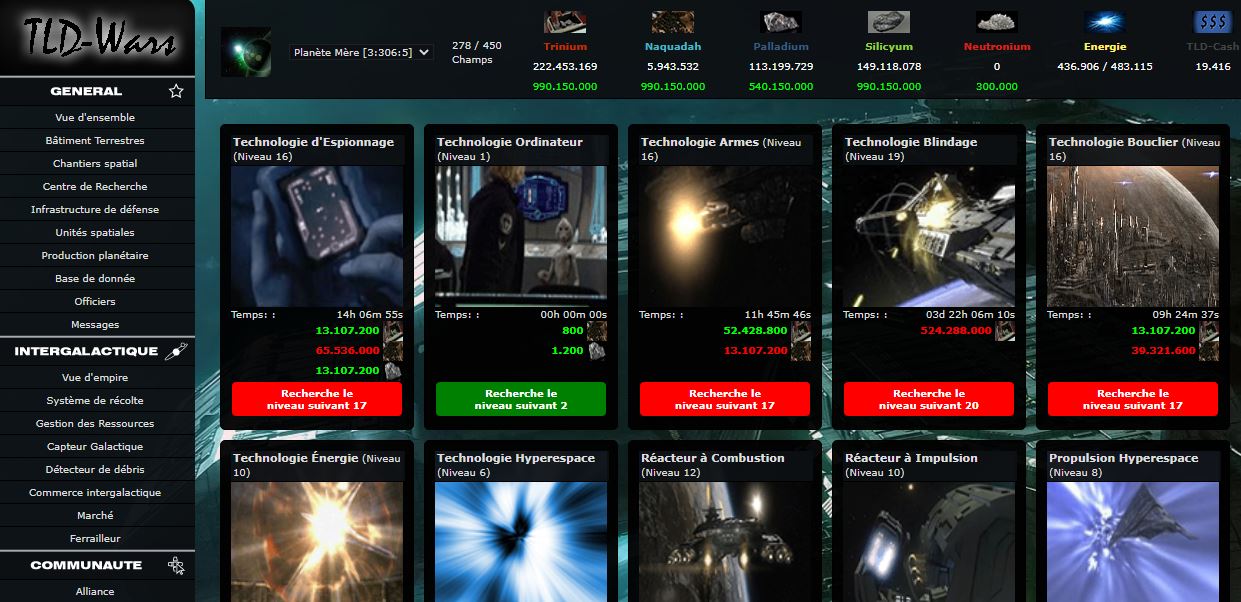Click the satellite icon beside INTERGALACTIQUE

176,351
